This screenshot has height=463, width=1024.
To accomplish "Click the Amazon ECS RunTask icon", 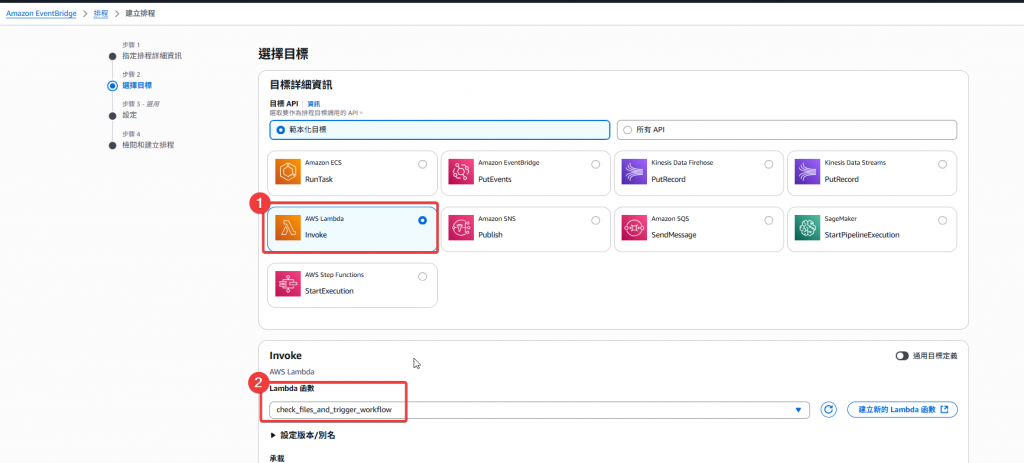I will pos(288,172).
